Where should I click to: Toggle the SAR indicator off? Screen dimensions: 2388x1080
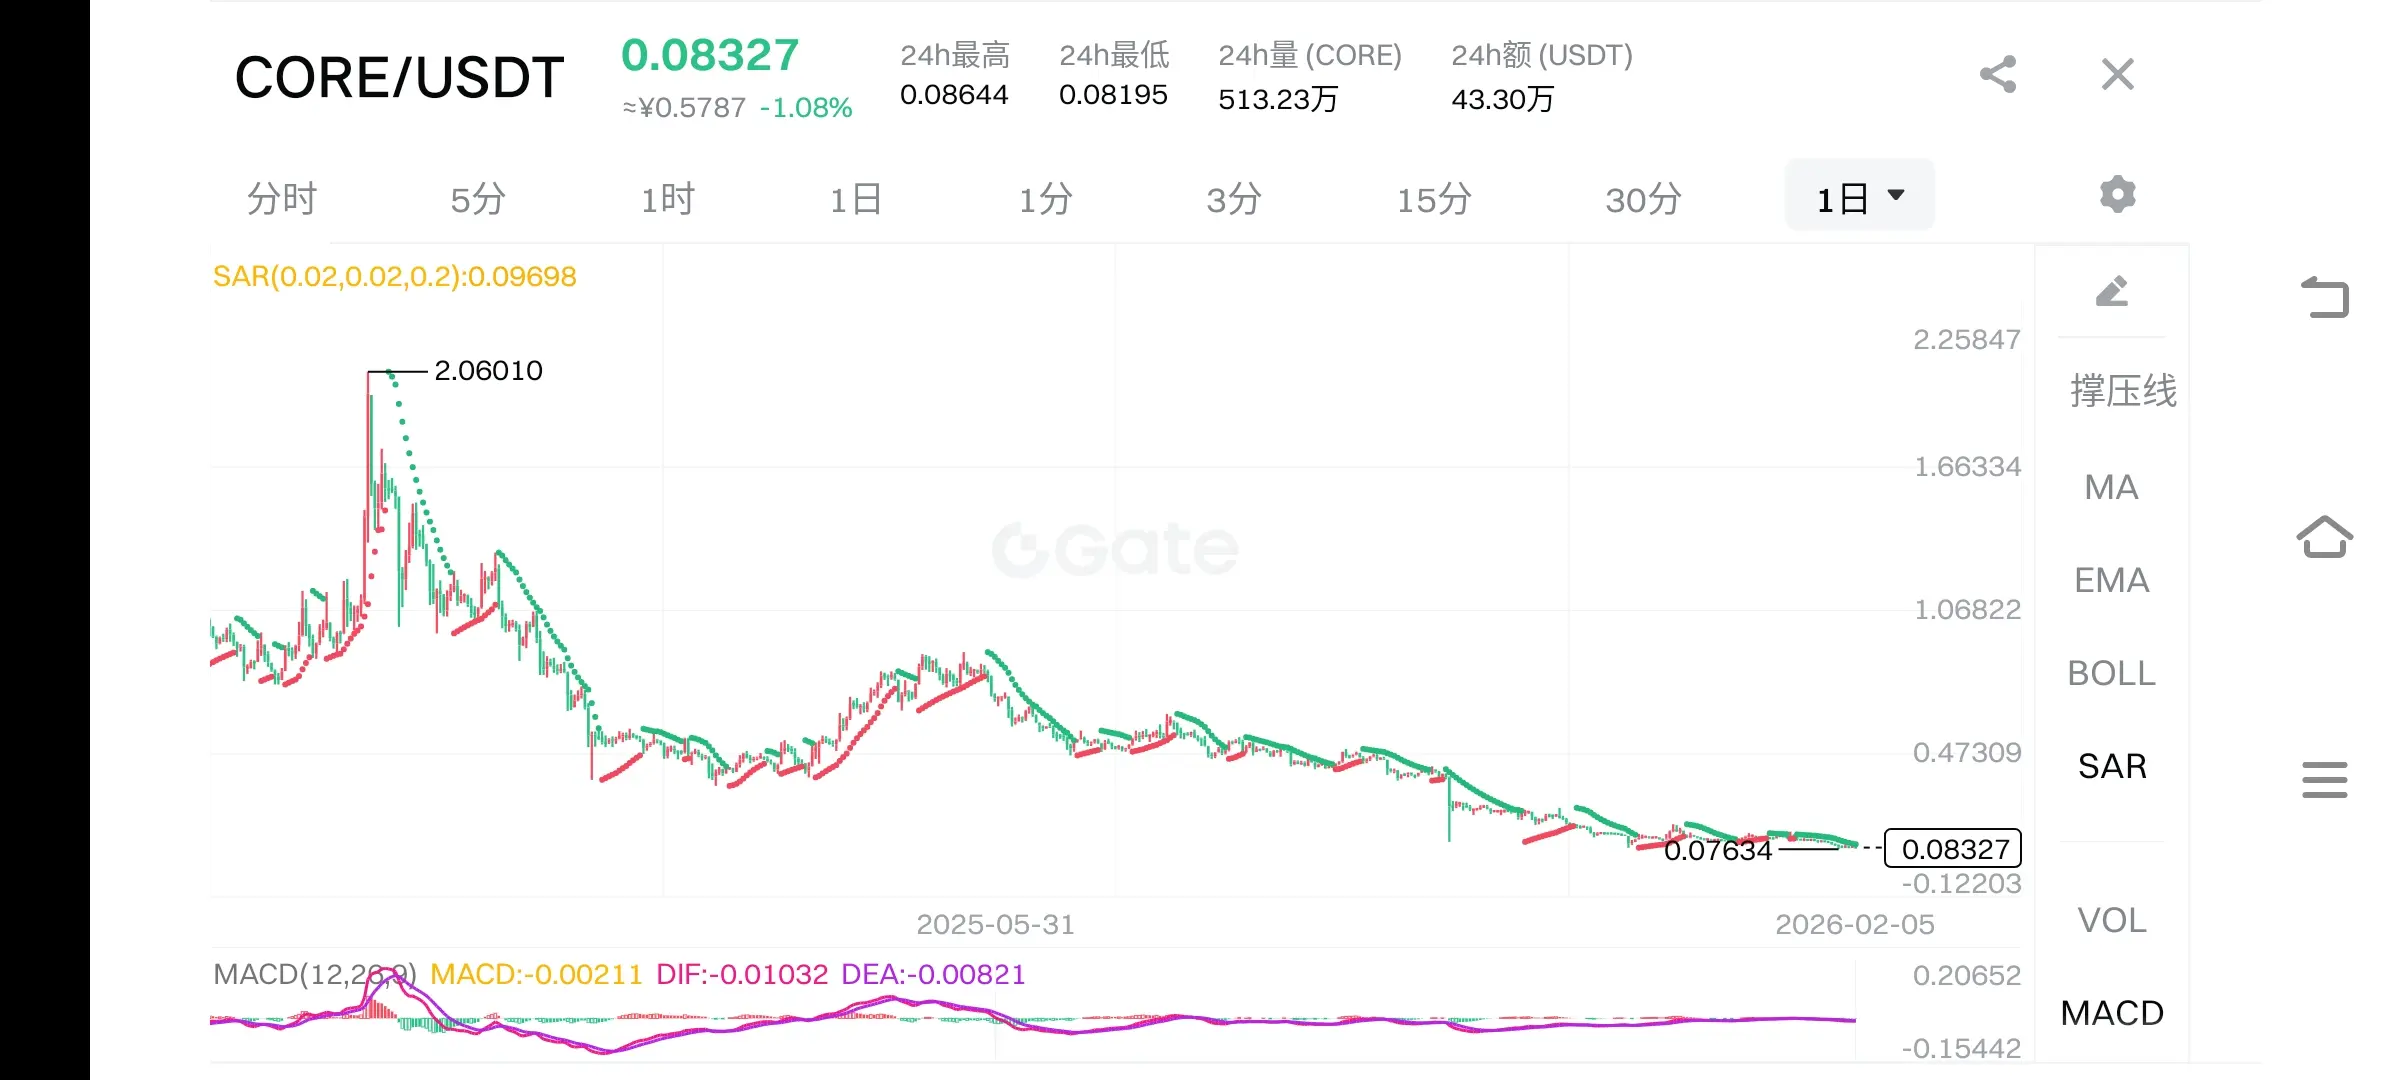pos(2111,767)
